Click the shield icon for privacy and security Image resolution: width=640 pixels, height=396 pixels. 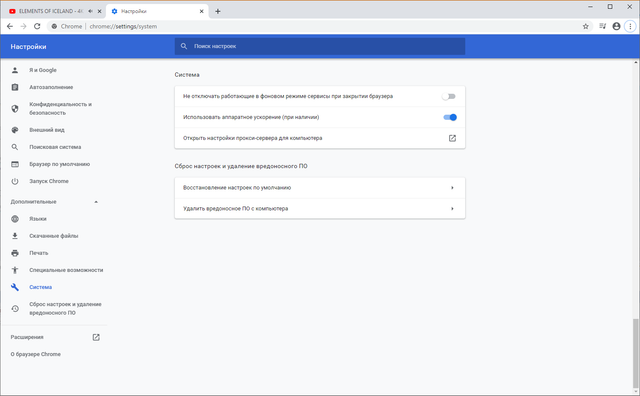(x=15, y=109)
